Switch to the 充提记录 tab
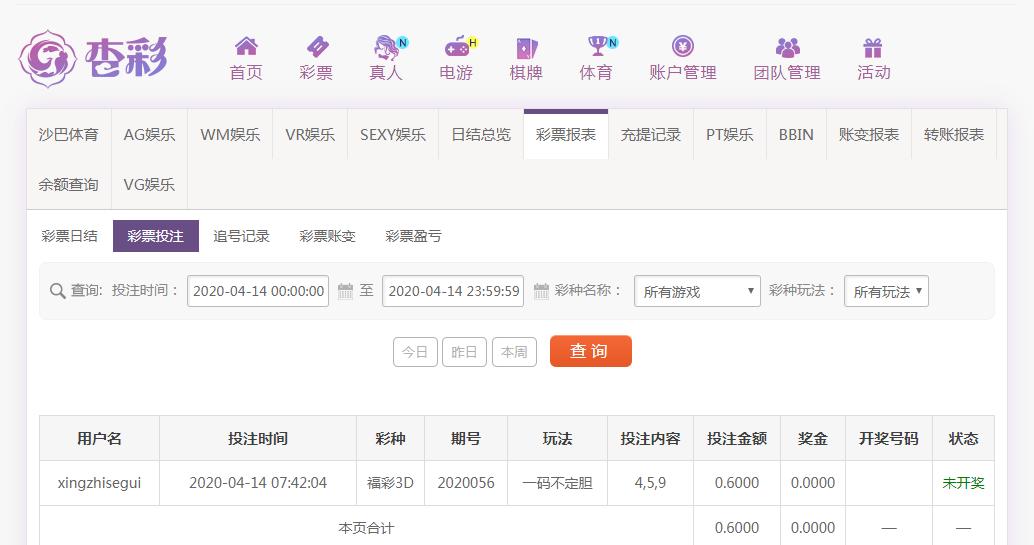1034x545 pixels. point(650,134)
